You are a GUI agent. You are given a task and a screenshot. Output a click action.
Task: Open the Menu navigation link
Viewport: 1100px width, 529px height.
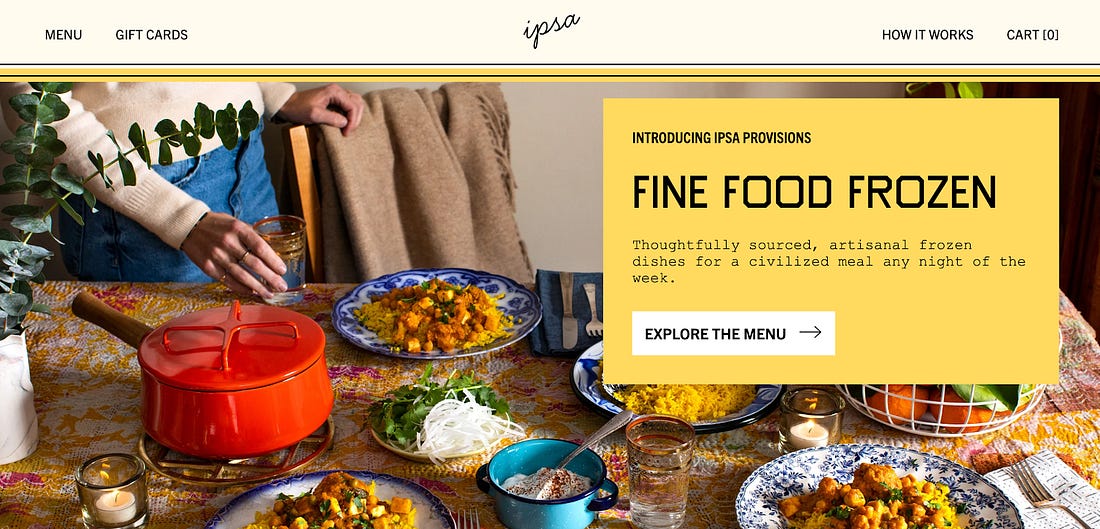click(63, 34)
